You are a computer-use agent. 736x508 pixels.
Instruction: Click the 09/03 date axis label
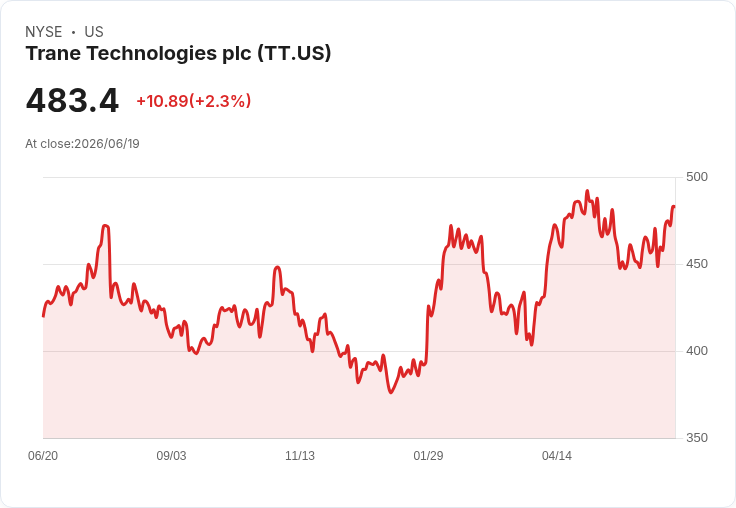click(x=171, y=455)
